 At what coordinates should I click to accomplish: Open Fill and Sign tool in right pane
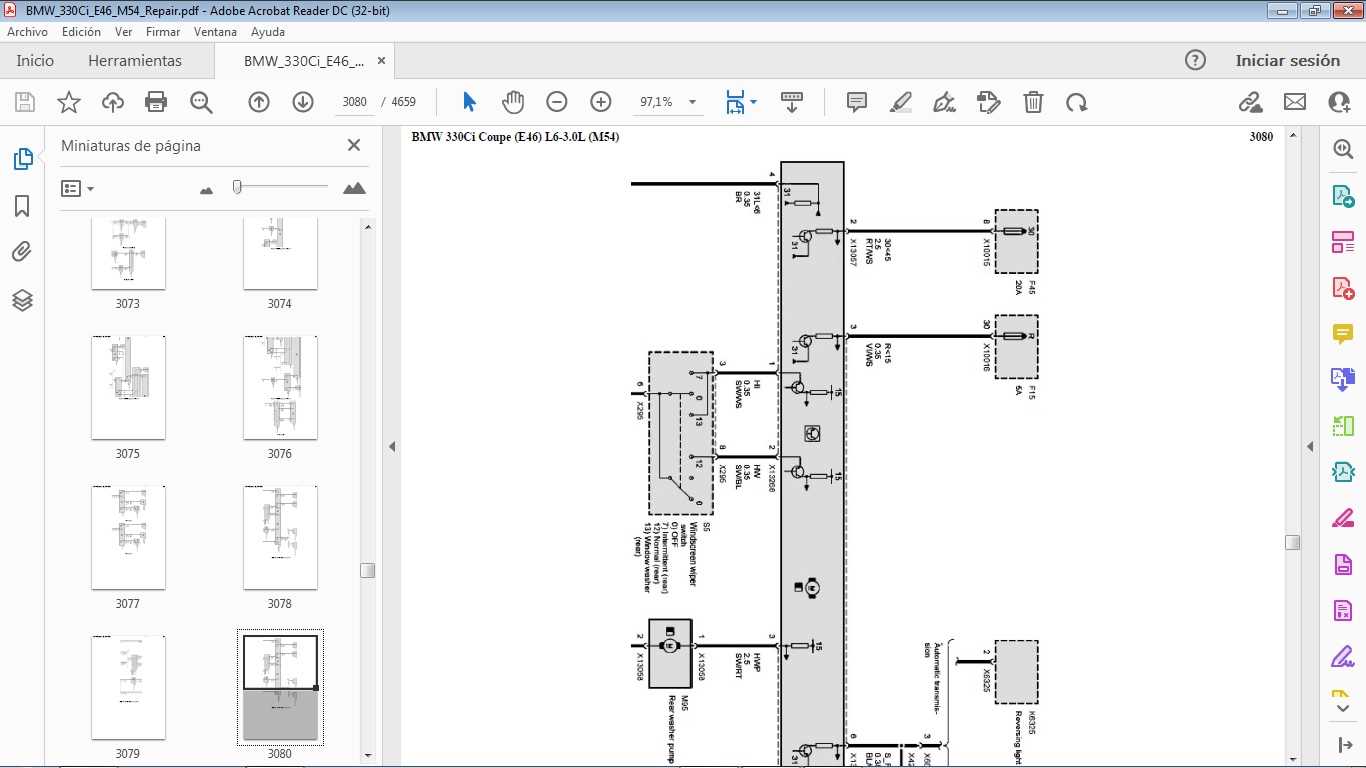click(x=1343, y=658)
